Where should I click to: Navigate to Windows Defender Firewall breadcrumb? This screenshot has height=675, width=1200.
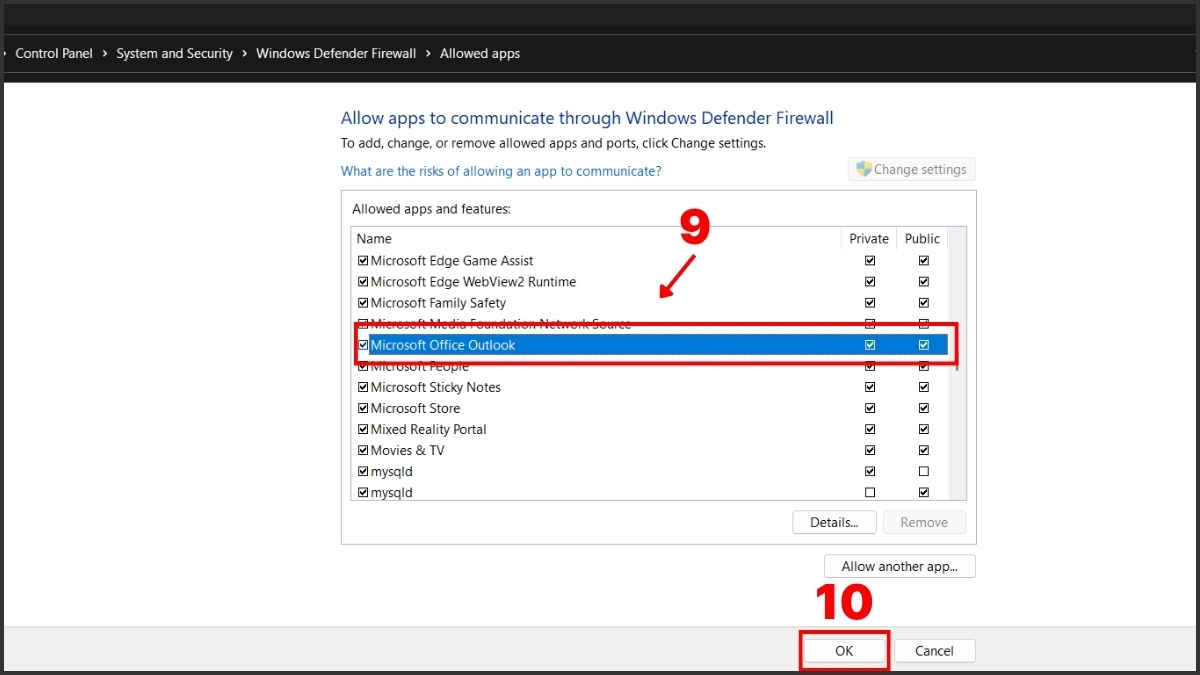point(336,54)
